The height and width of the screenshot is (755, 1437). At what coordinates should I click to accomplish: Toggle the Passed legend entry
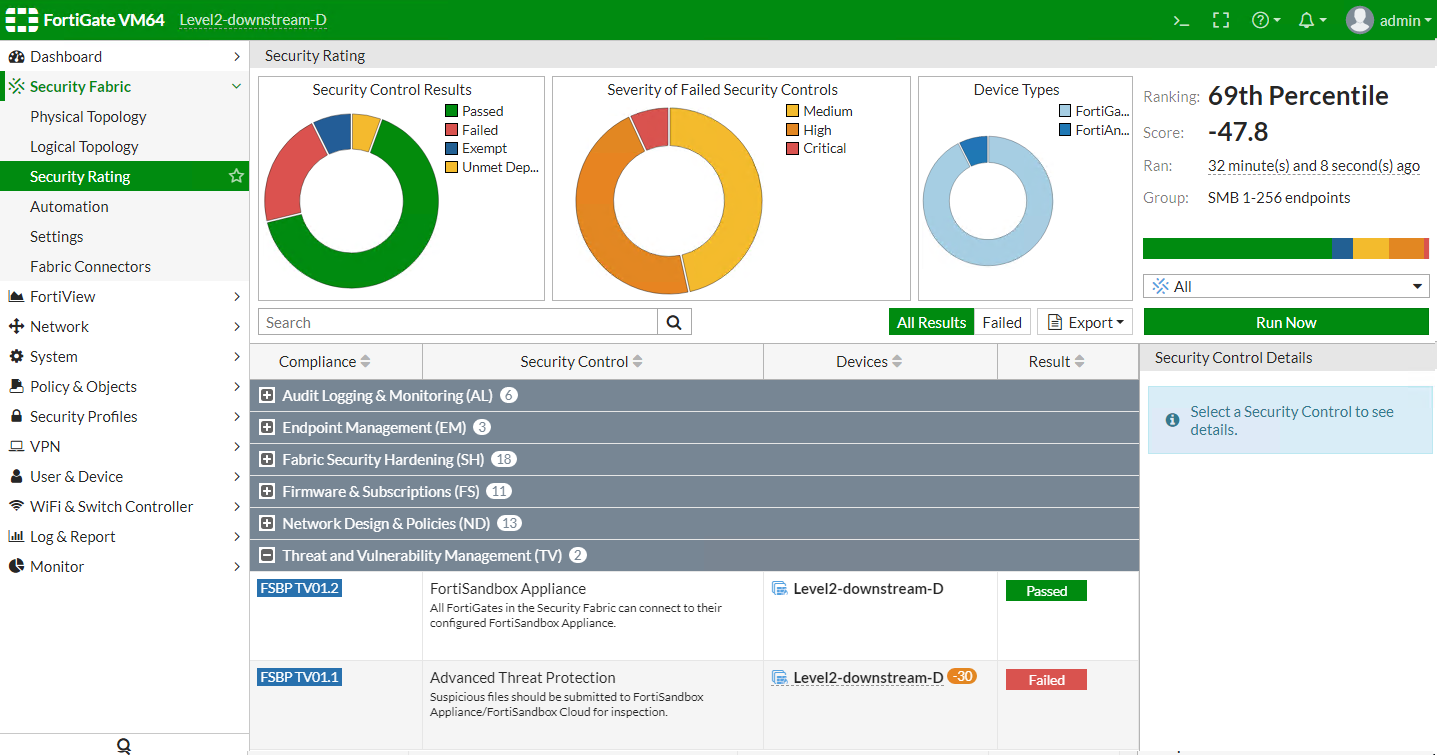pyautogui.click(x=474, y=111)
